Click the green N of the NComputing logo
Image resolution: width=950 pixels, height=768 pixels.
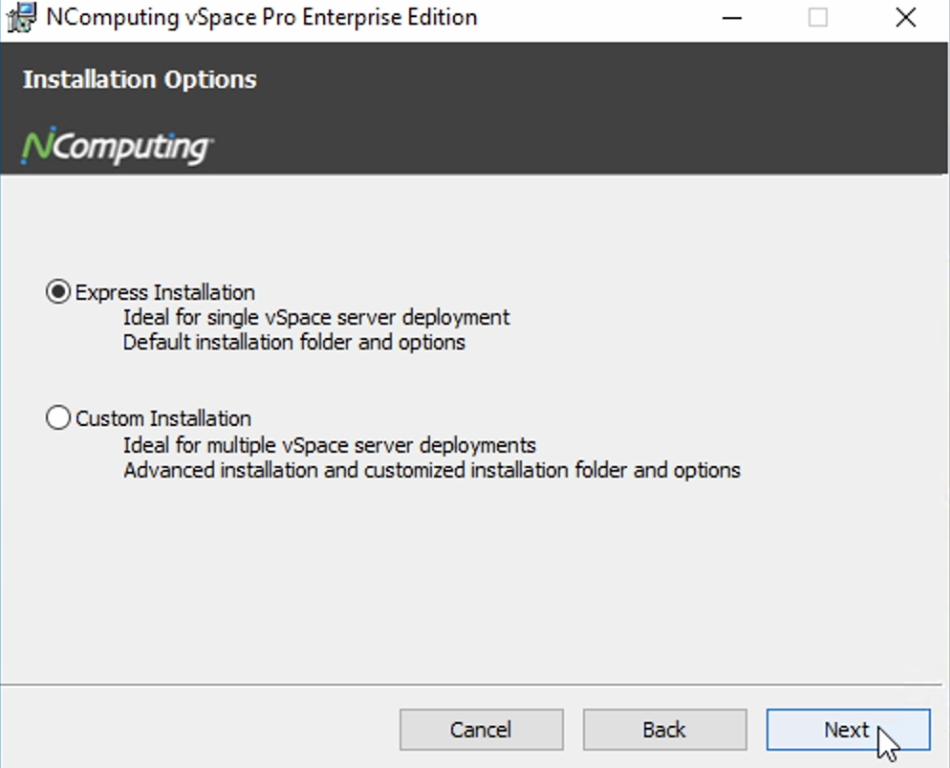coord(38,145)
